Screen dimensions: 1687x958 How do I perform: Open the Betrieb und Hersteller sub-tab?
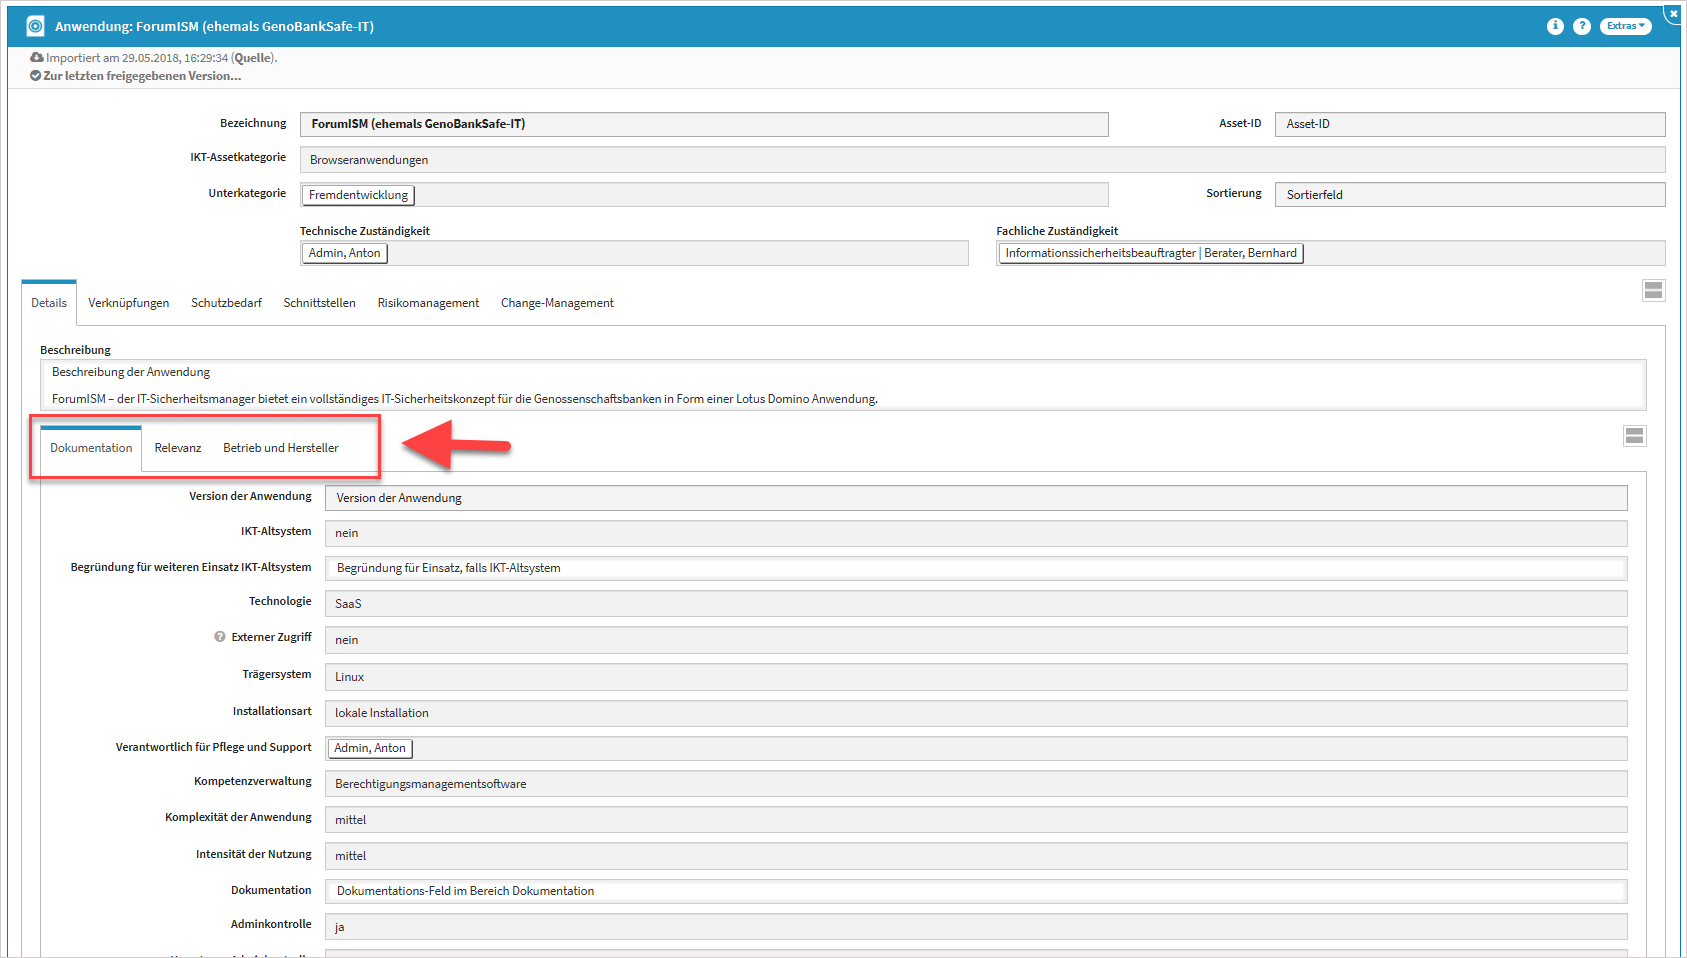[281, 448]
